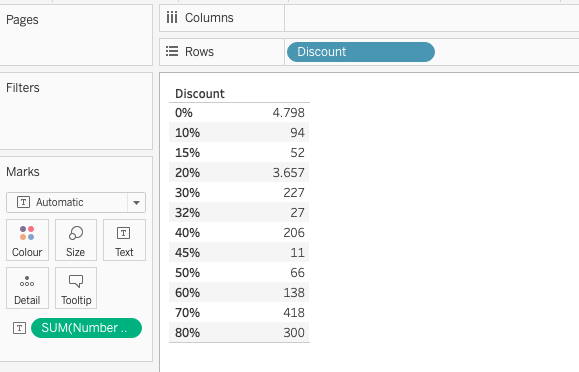
Task: Click the value 27 in 32% row
Action: 297,212
